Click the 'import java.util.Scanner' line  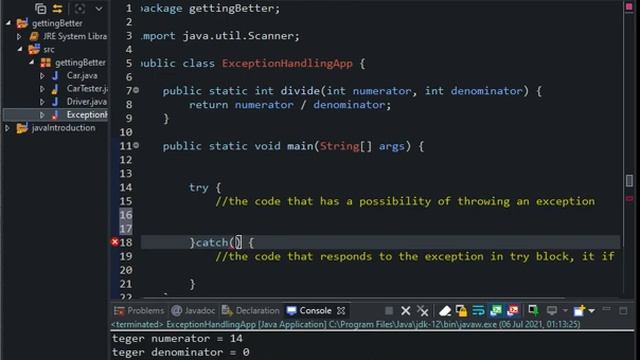220,36
